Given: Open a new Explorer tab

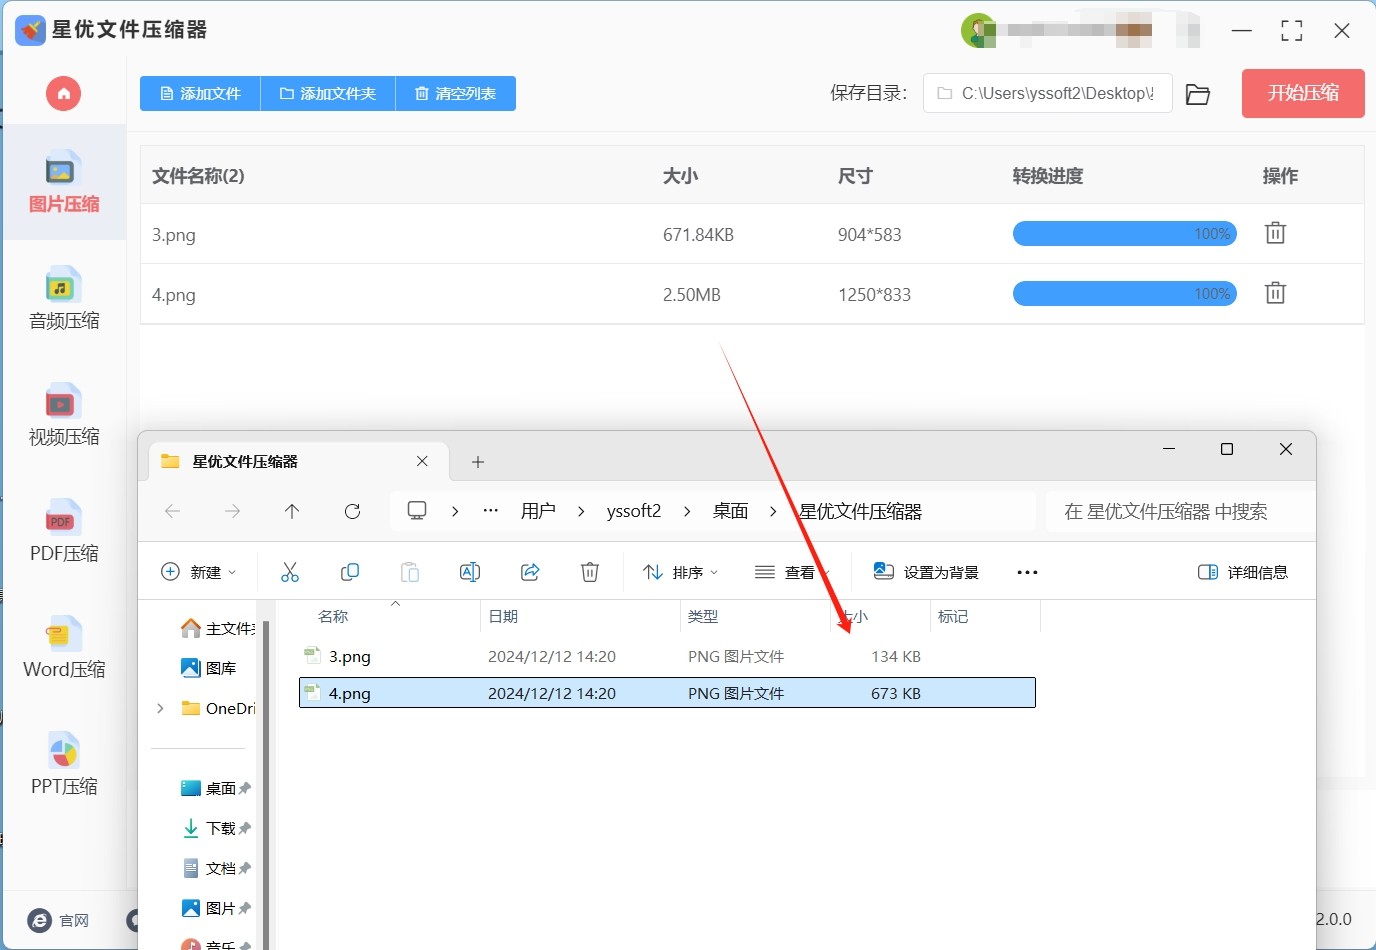Looking at the screenshot, I should (x=478, y=462).
